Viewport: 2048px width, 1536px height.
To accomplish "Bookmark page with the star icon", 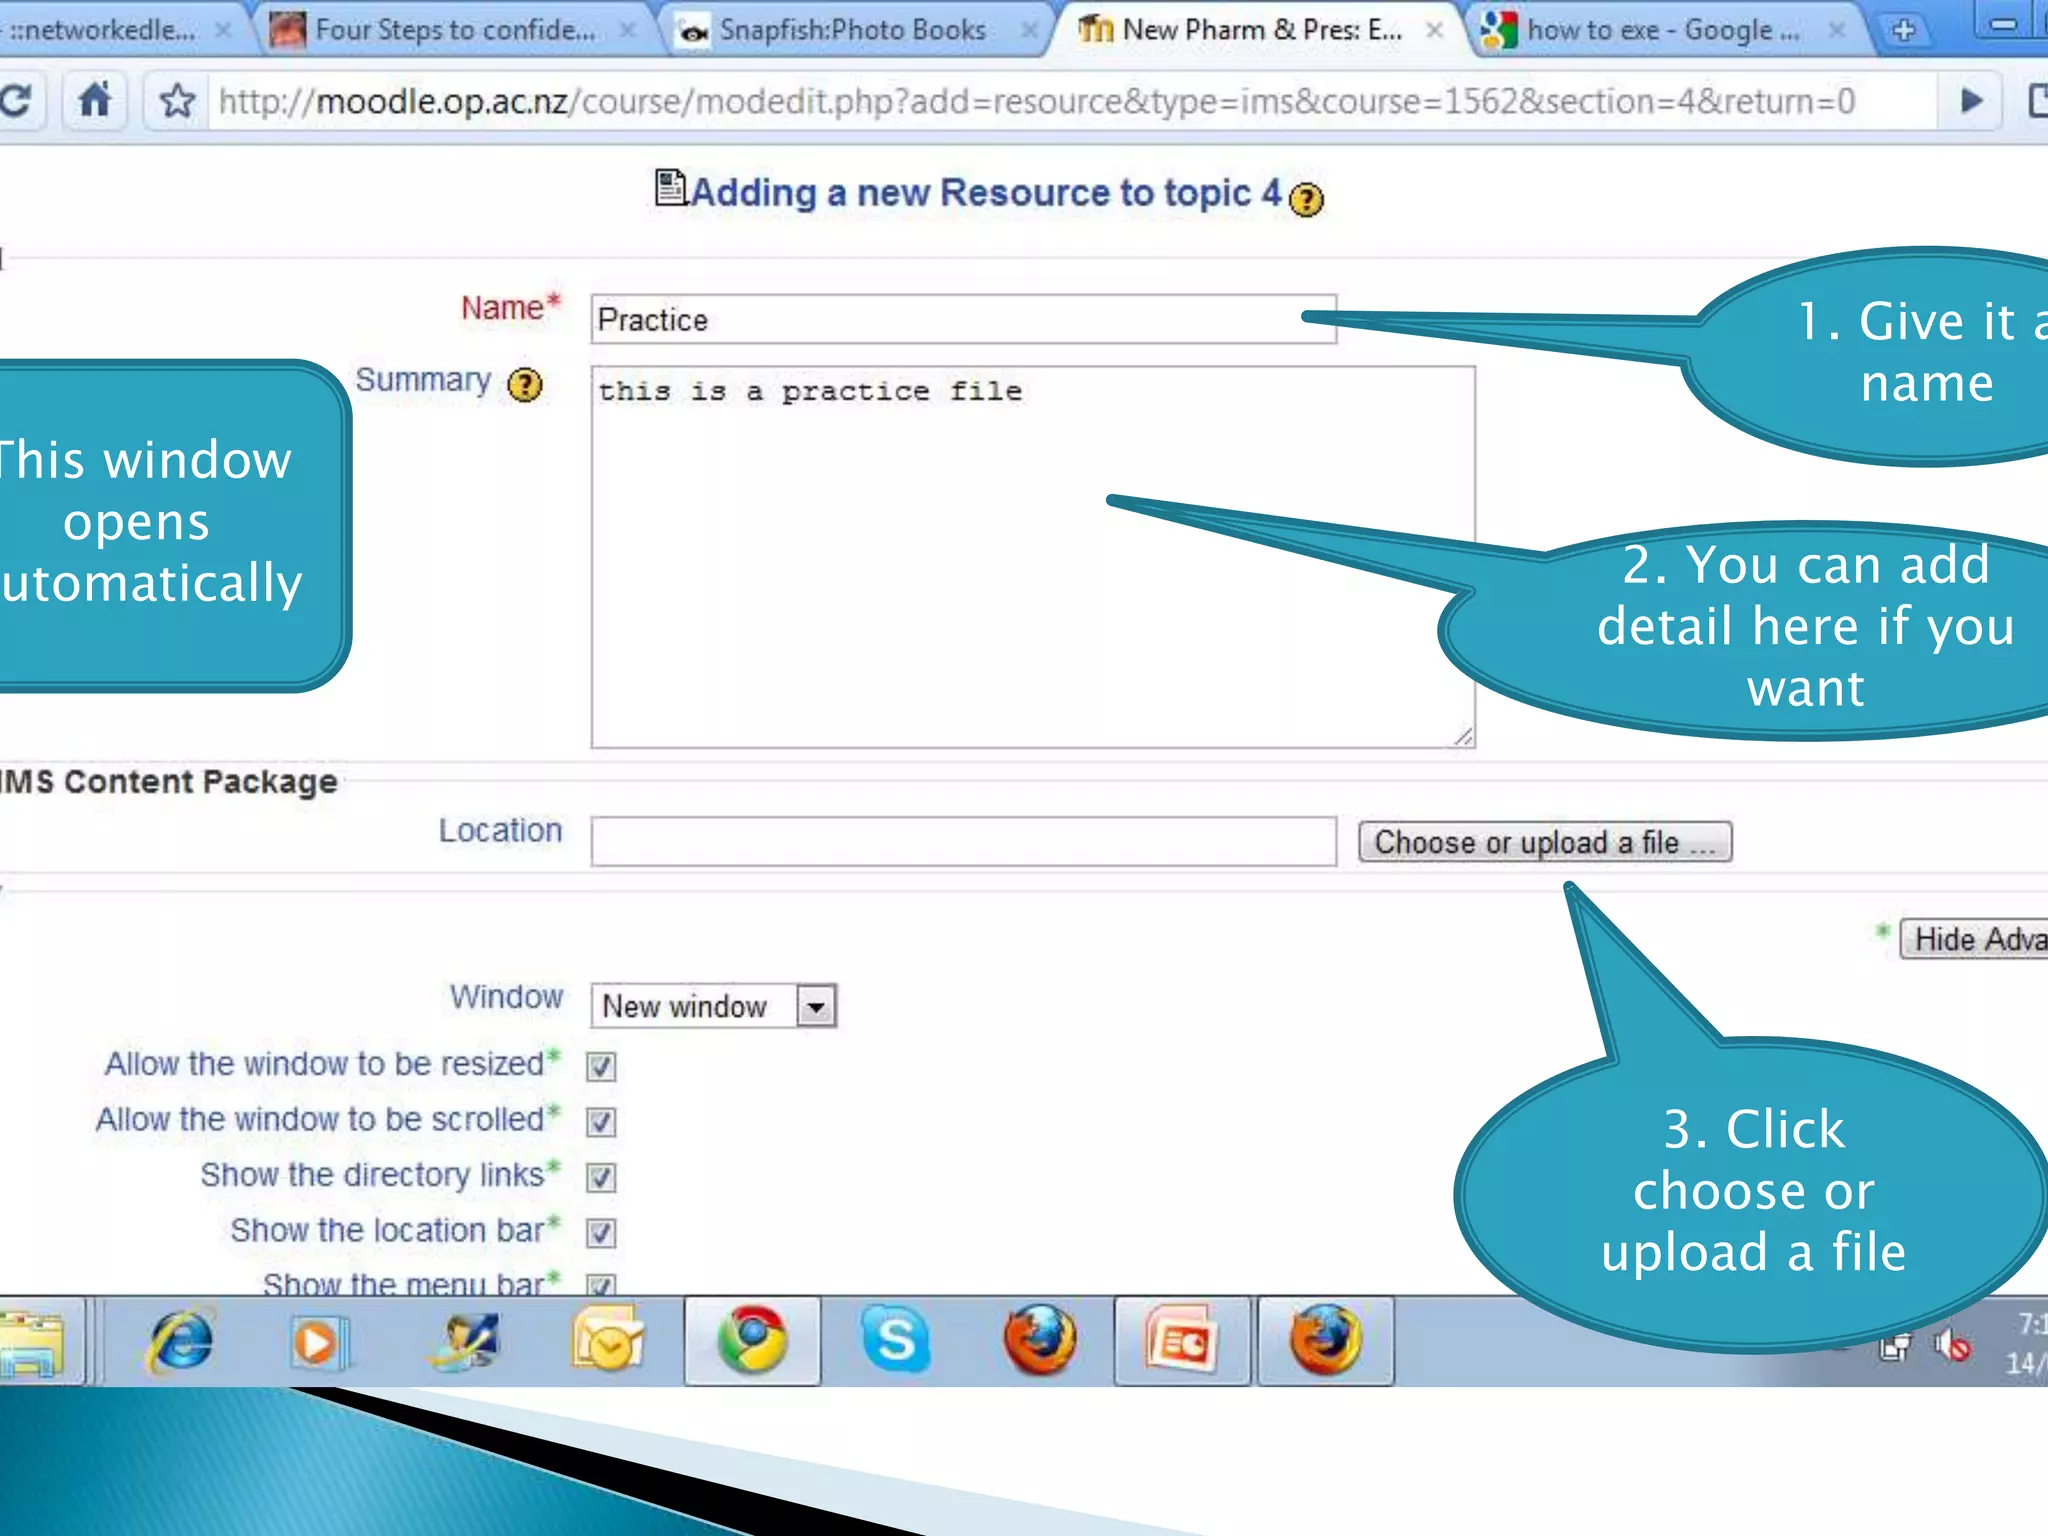I will click(x=177, y=100).
